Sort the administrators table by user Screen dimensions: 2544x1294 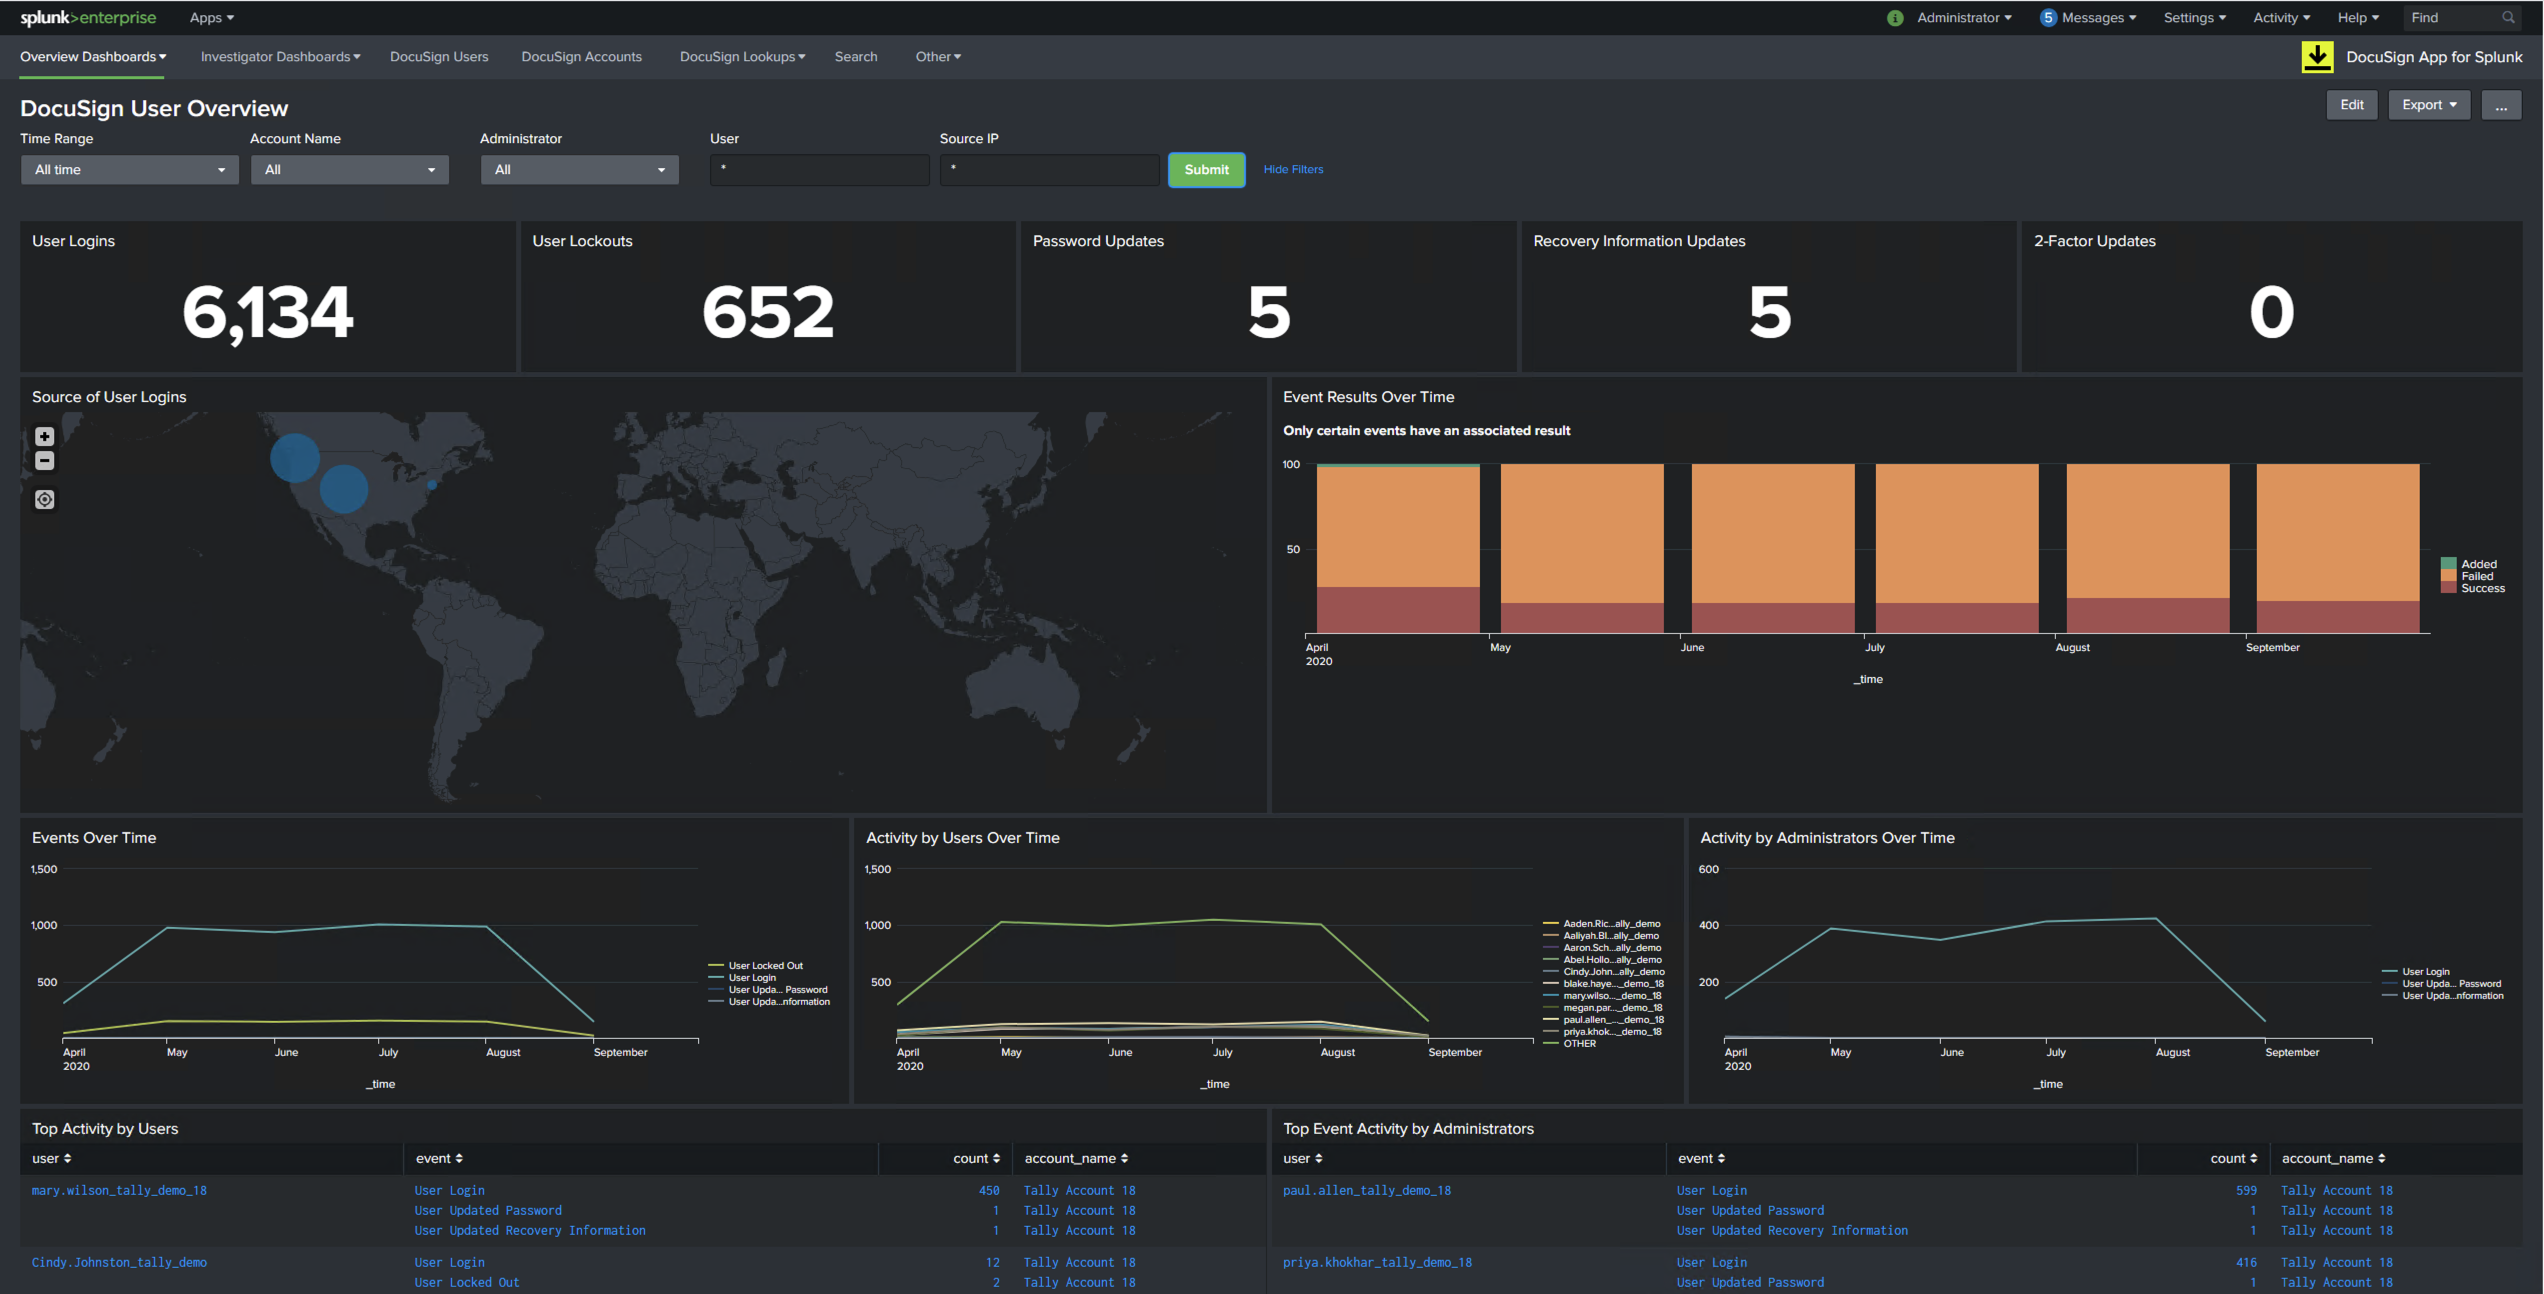point(1303,1158)
